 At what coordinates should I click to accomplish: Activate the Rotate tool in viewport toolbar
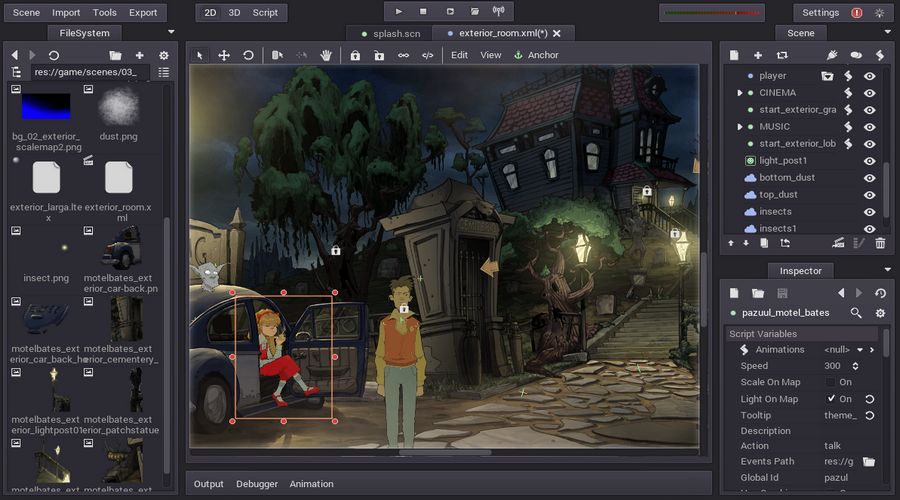[248, 55]
